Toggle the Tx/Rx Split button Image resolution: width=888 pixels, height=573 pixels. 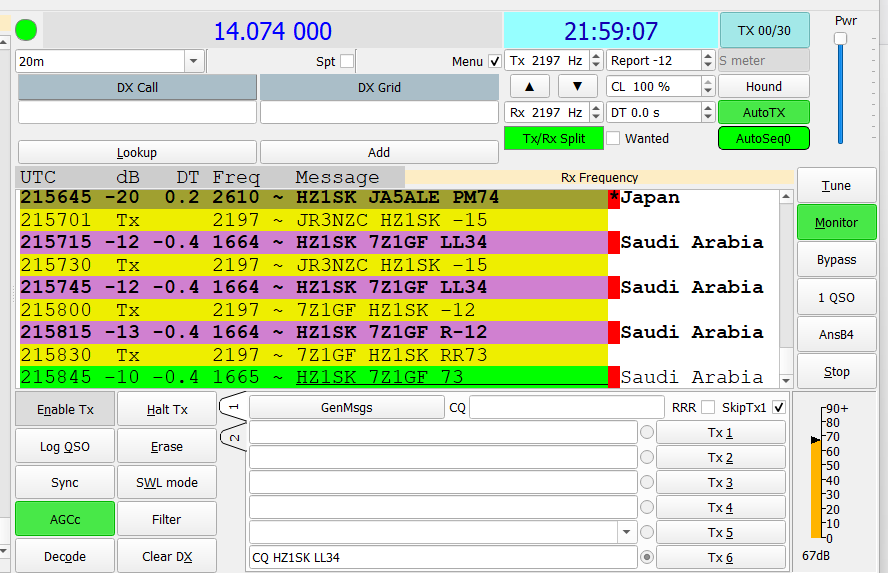(553, 138)
